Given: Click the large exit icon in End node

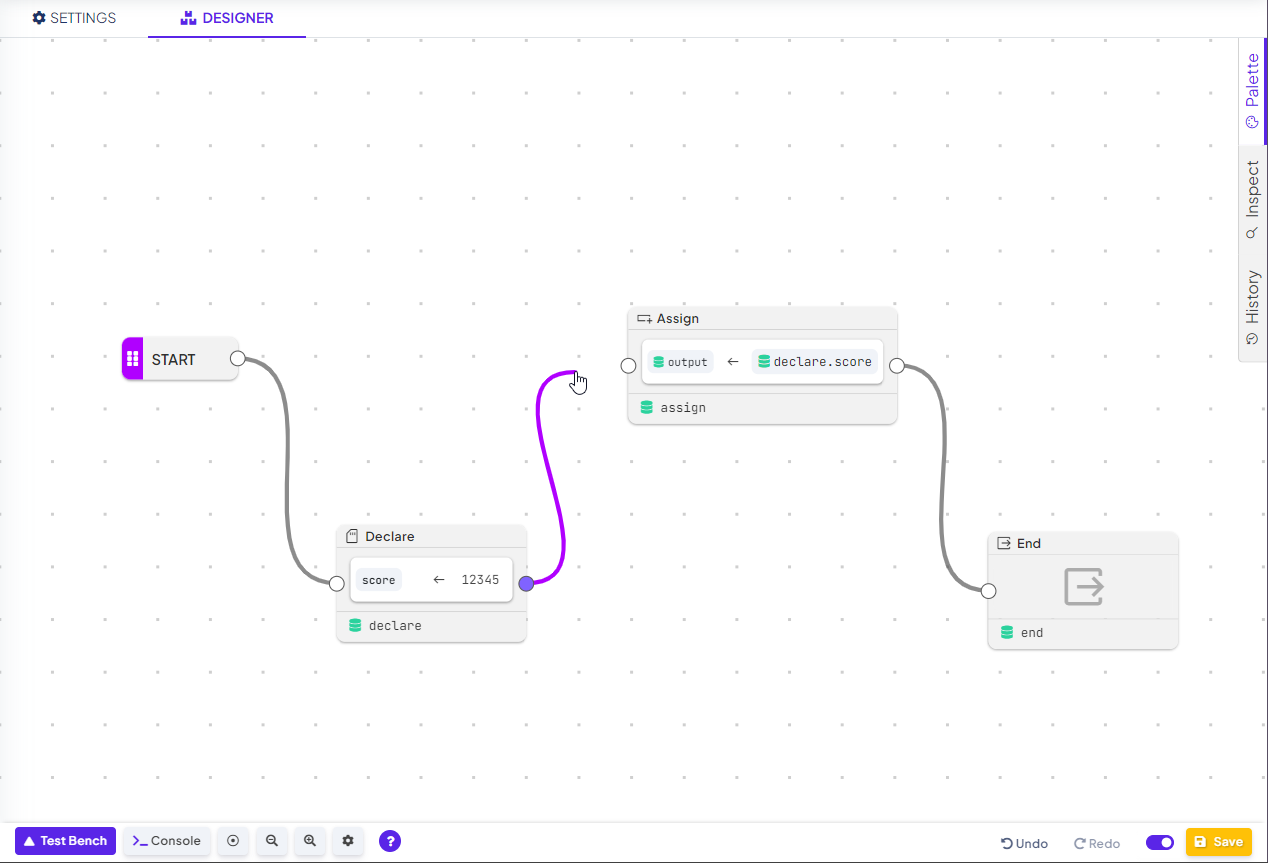Looking at the screenshot, I should [x=1083, y=587].
